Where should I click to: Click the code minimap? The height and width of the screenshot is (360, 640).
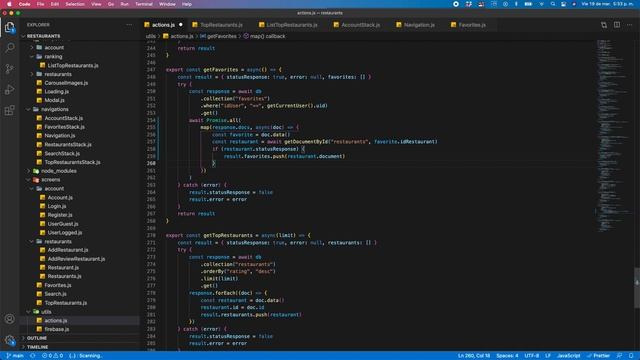click(613, 135)
